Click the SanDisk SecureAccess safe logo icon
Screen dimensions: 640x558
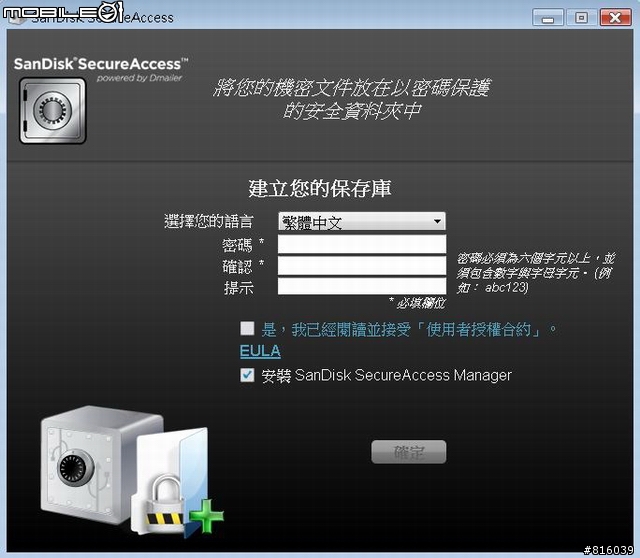click(x=53, y=111)
